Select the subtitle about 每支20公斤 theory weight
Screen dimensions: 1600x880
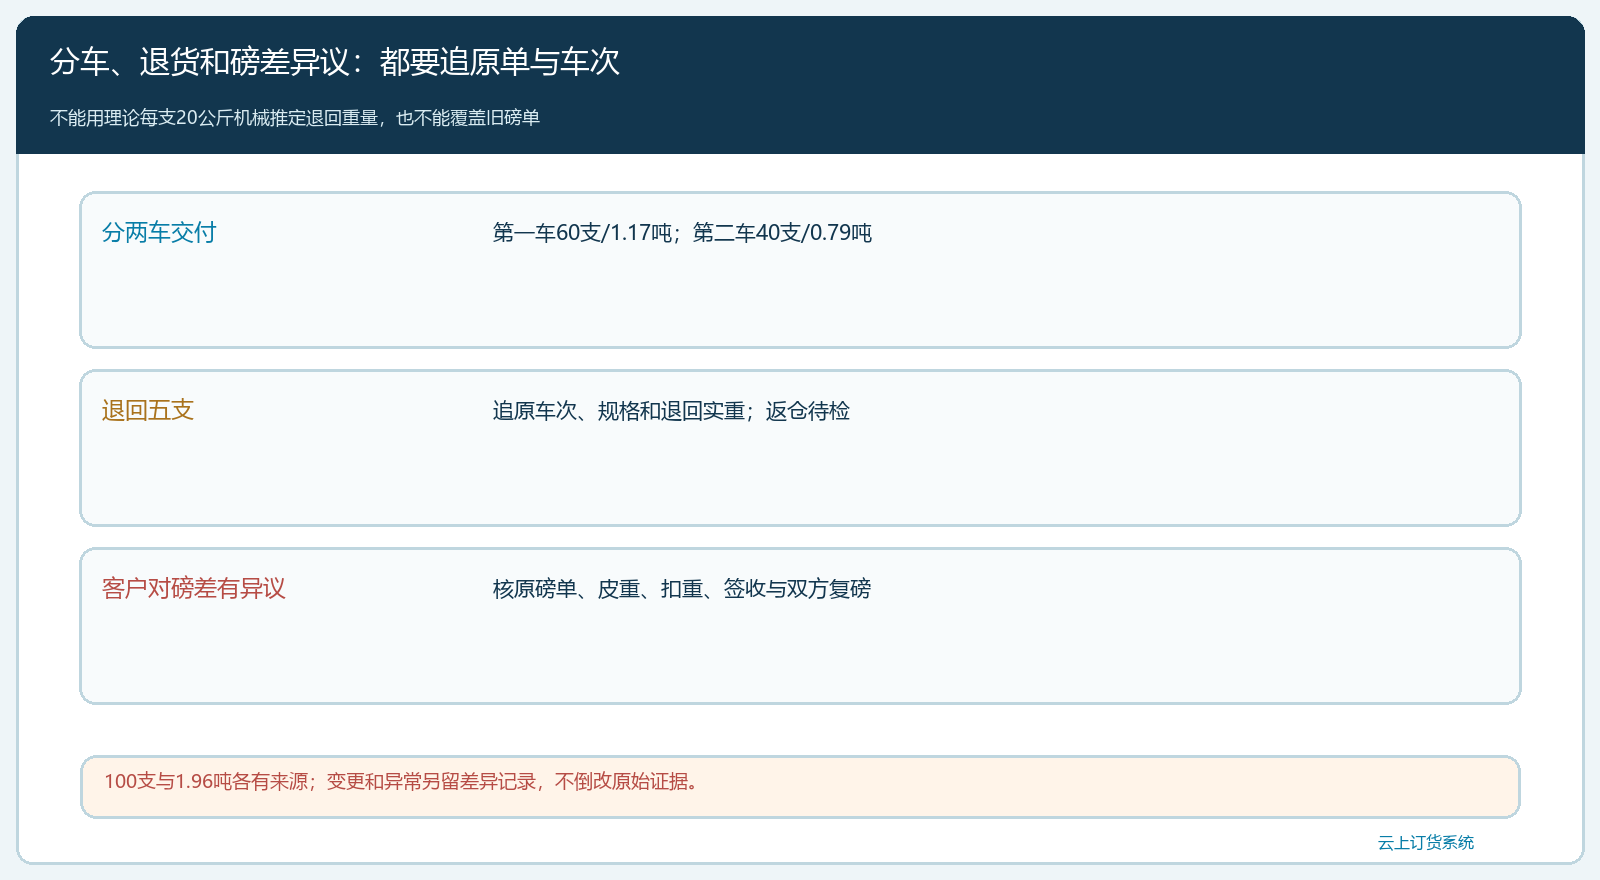295,118
